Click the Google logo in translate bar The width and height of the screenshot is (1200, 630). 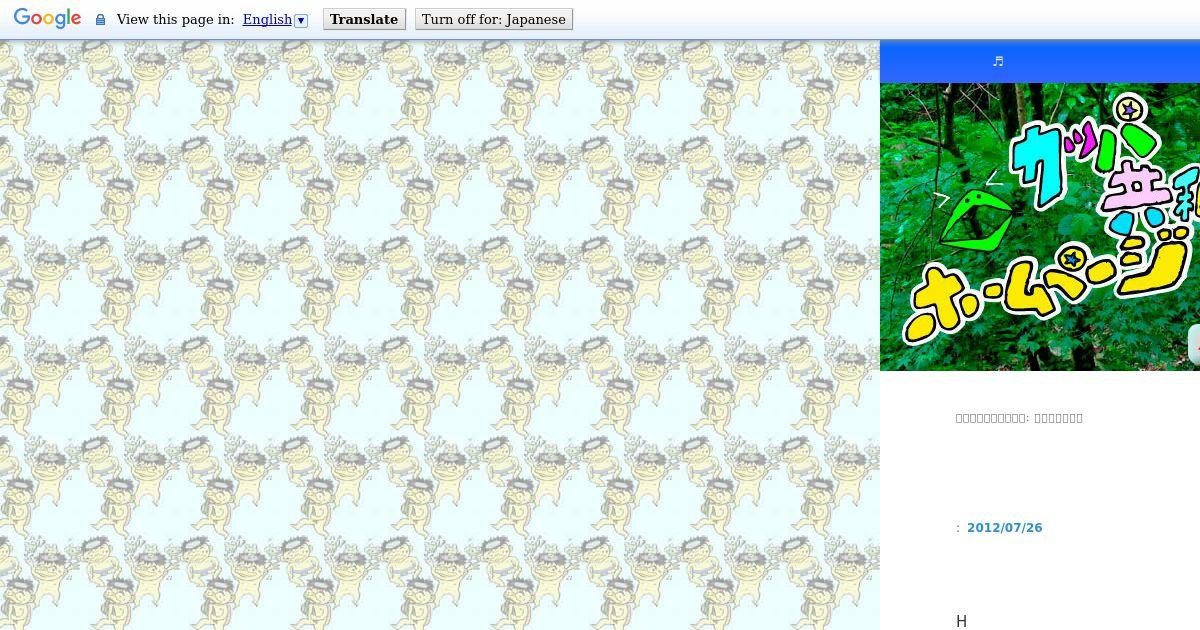click(47, 19)
